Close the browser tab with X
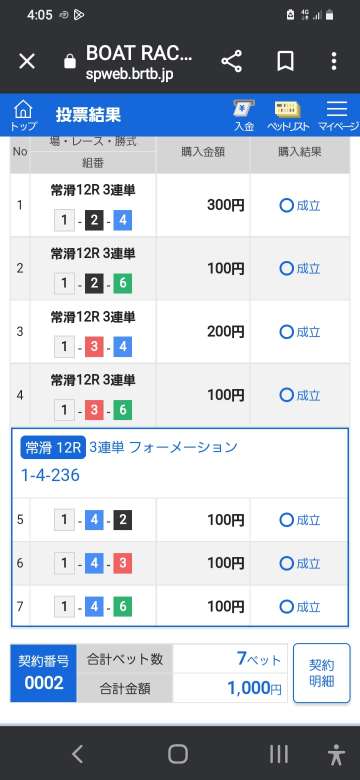Viewport: 360px width, 780px height. tap(27, 62)
